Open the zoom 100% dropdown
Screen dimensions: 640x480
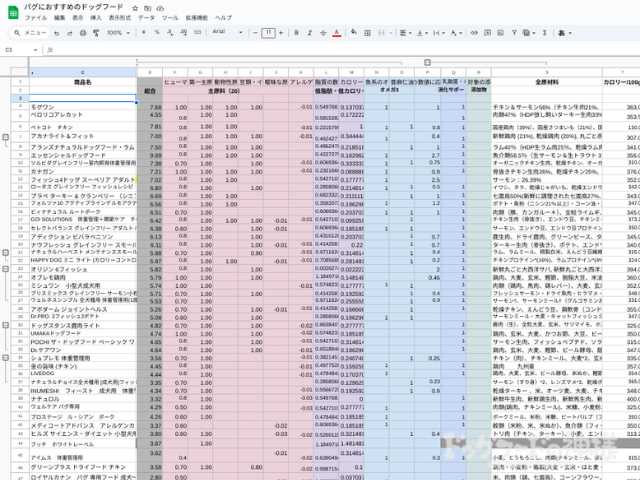pos(118,33)
